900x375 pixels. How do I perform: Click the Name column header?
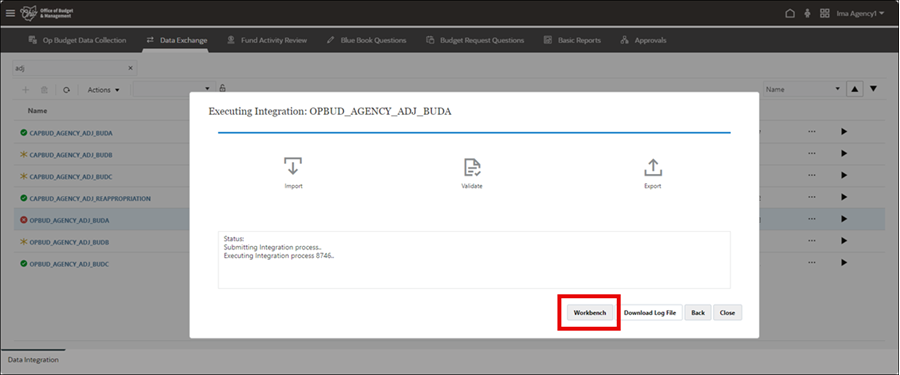(37, 110)
